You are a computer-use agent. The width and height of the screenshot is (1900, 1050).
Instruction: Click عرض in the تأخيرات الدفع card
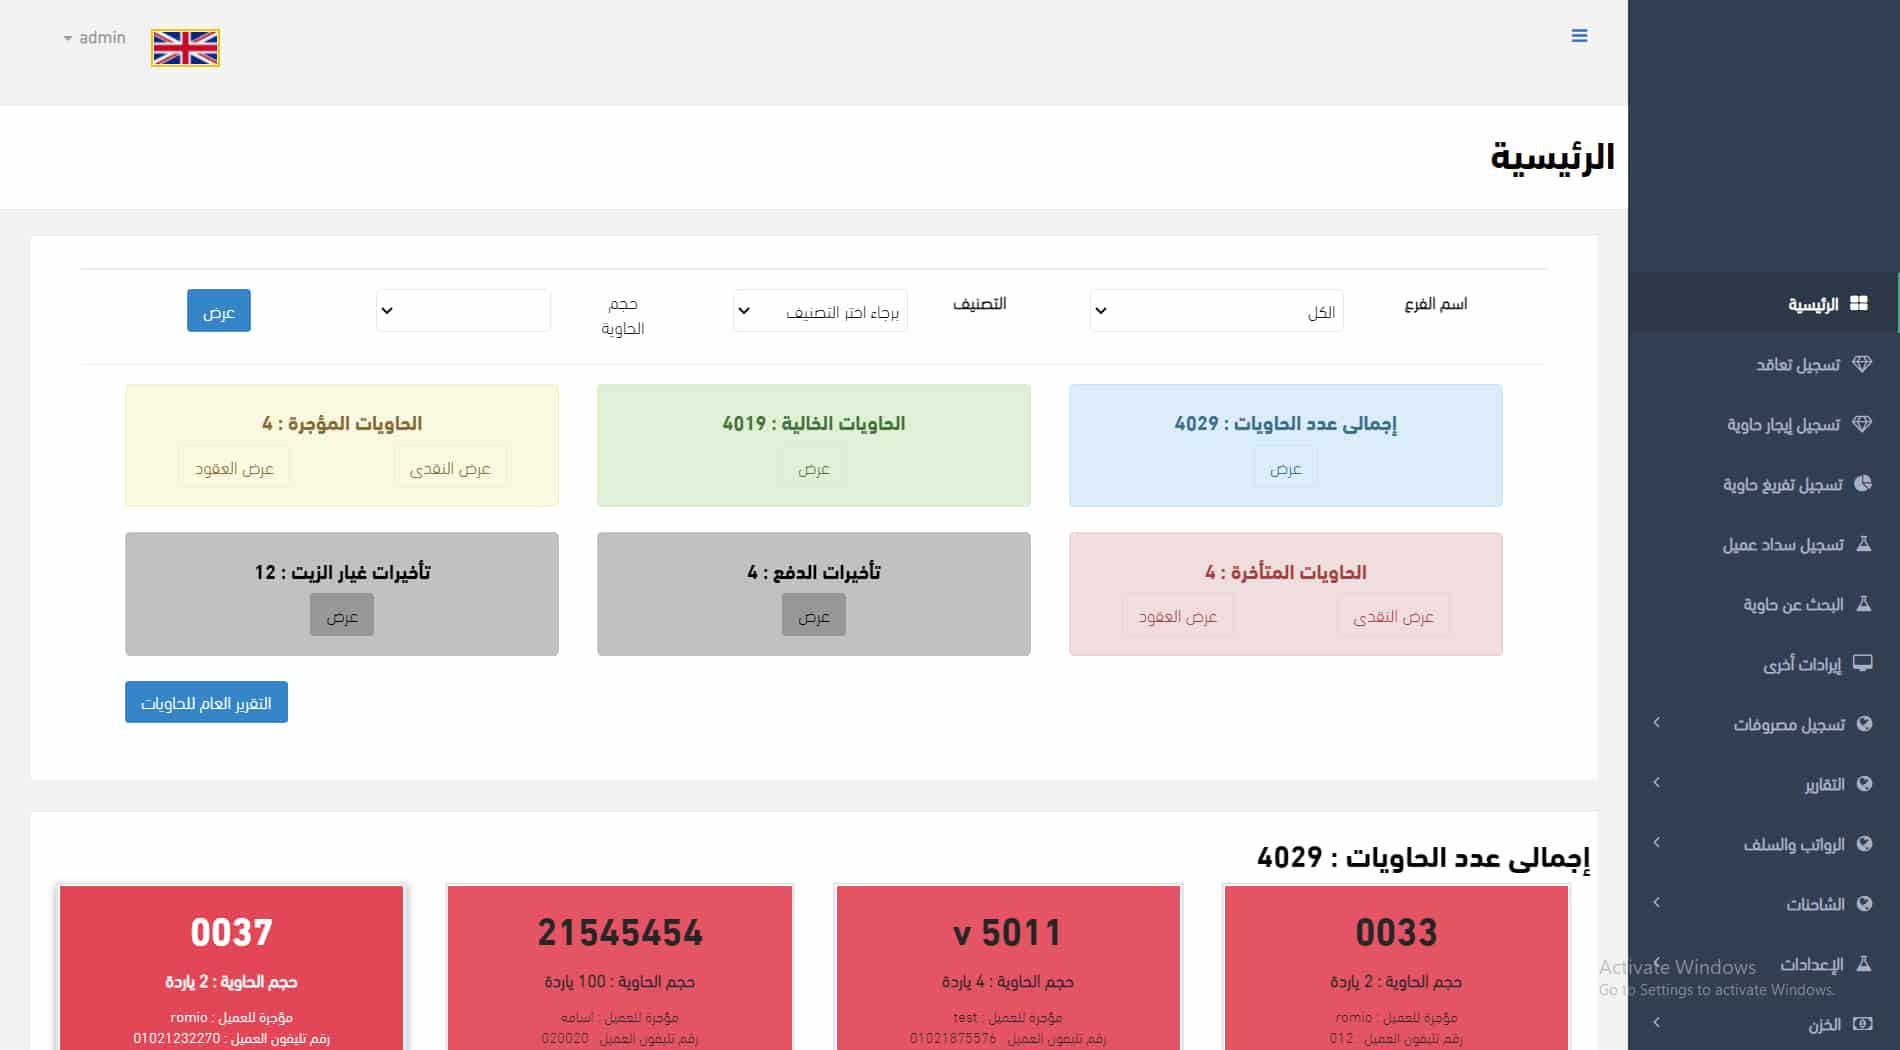click(813, 616)
